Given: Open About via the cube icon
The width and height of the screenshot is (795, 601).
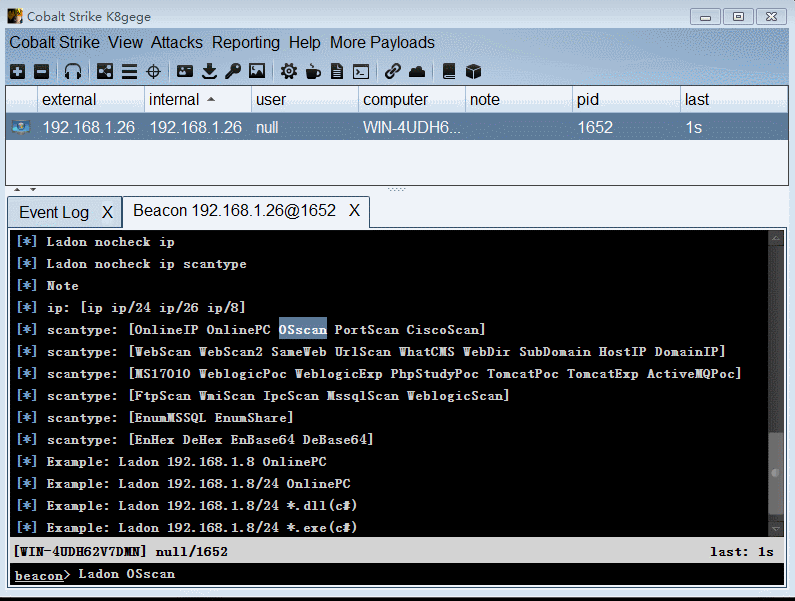Looking at the screenshot, I should (x=473, y=72).
